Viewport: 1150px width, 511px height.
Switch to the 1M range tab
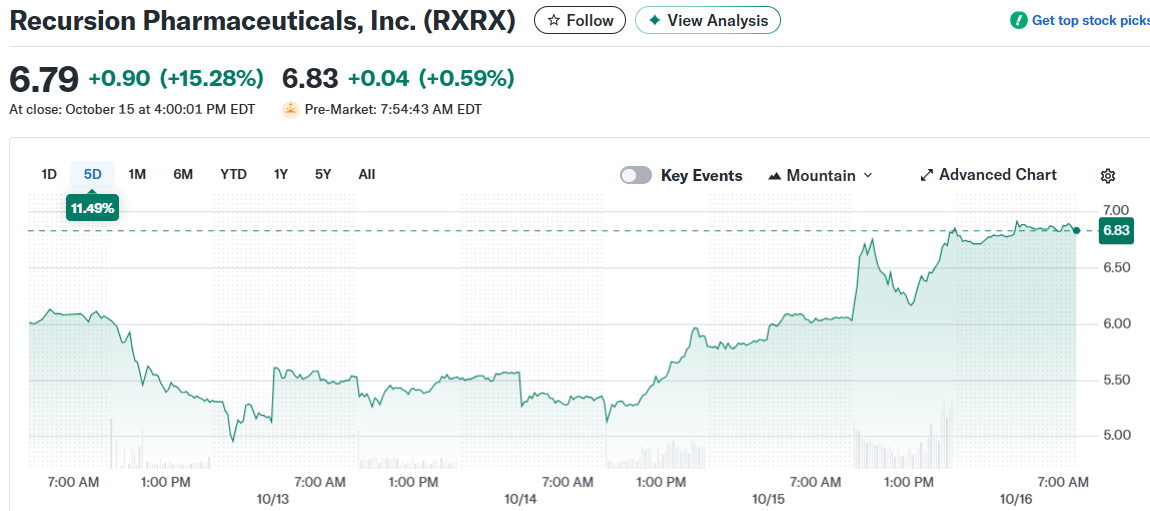point(138,174)
